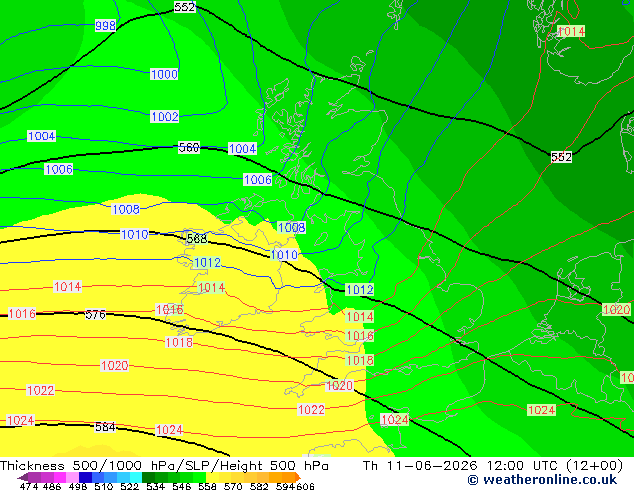Click legend value 474

click(29, 486)
